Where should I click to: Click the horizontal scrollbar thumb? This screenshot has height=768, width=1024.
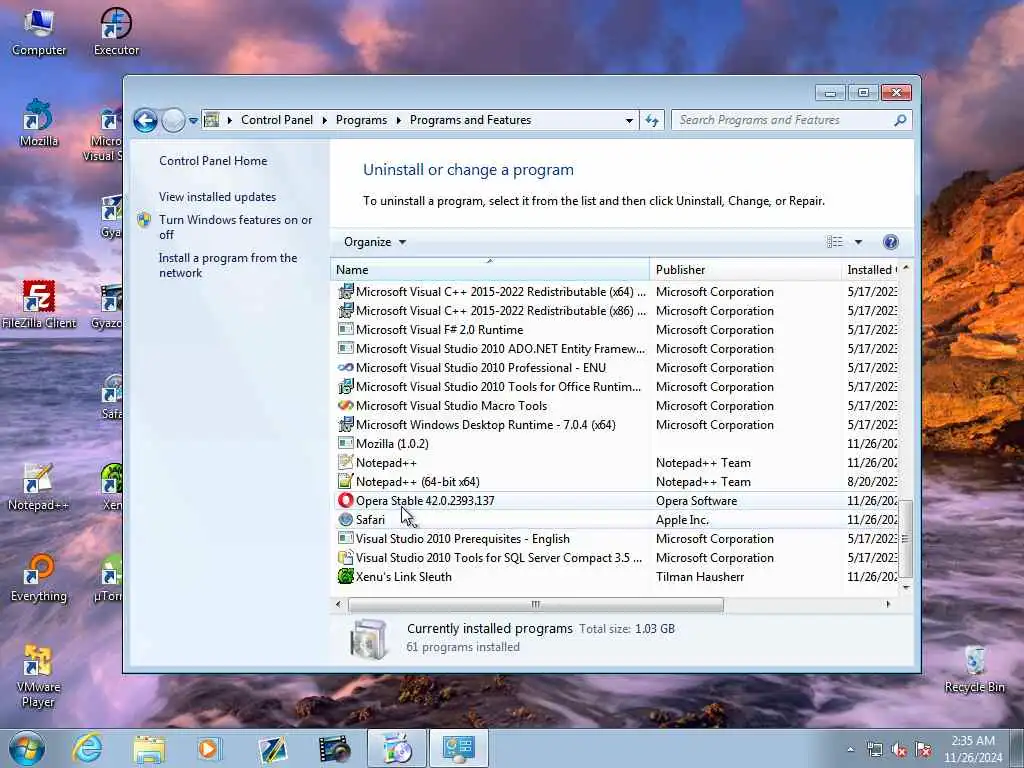click(536, 605)
